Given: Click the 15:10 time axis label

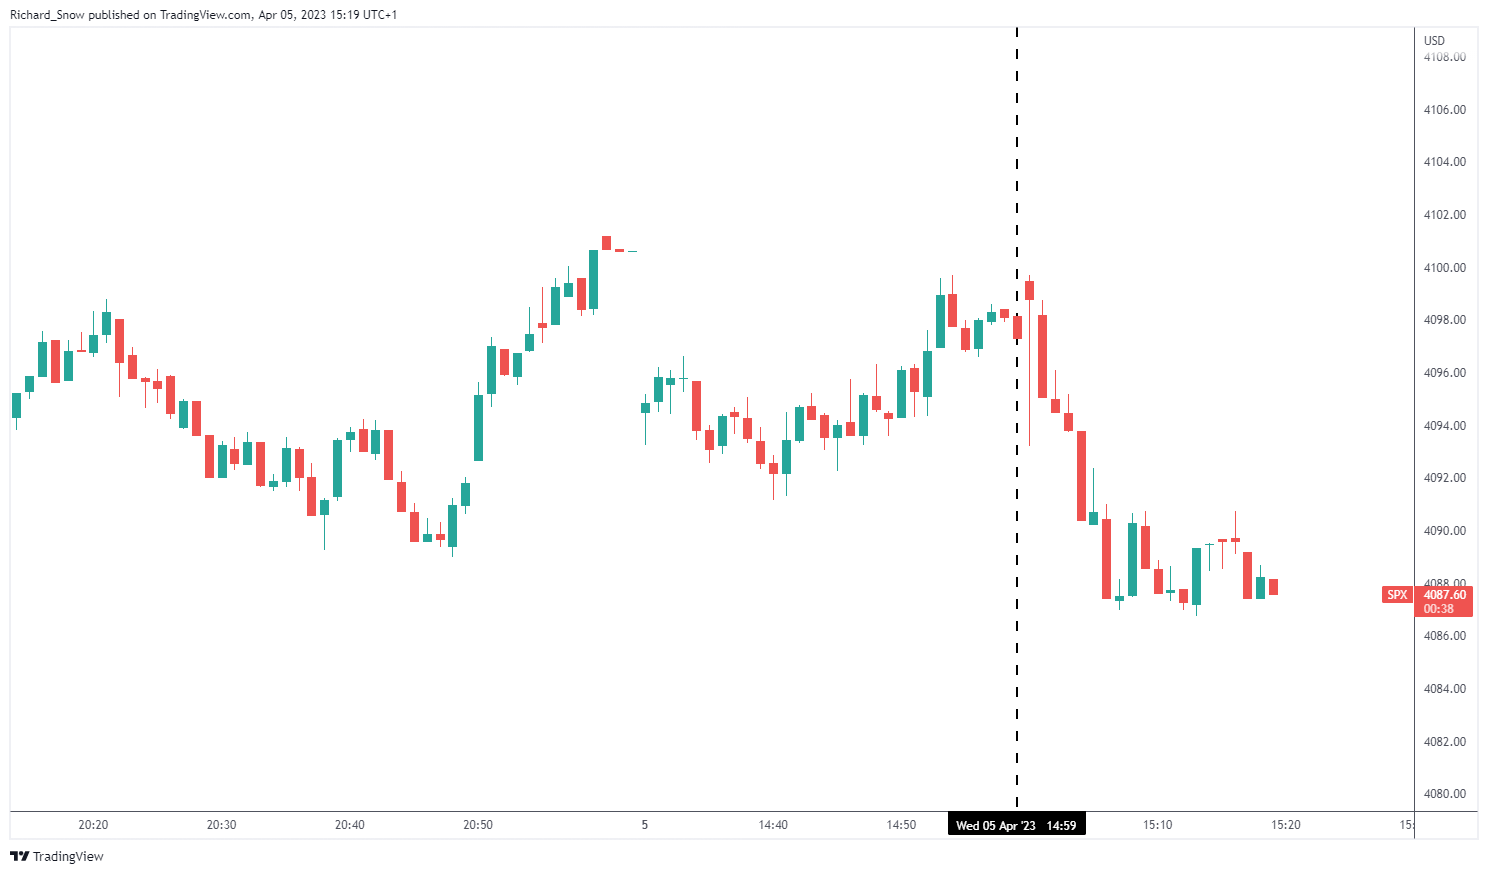Looking at the screenshot, I should 1157,825.
